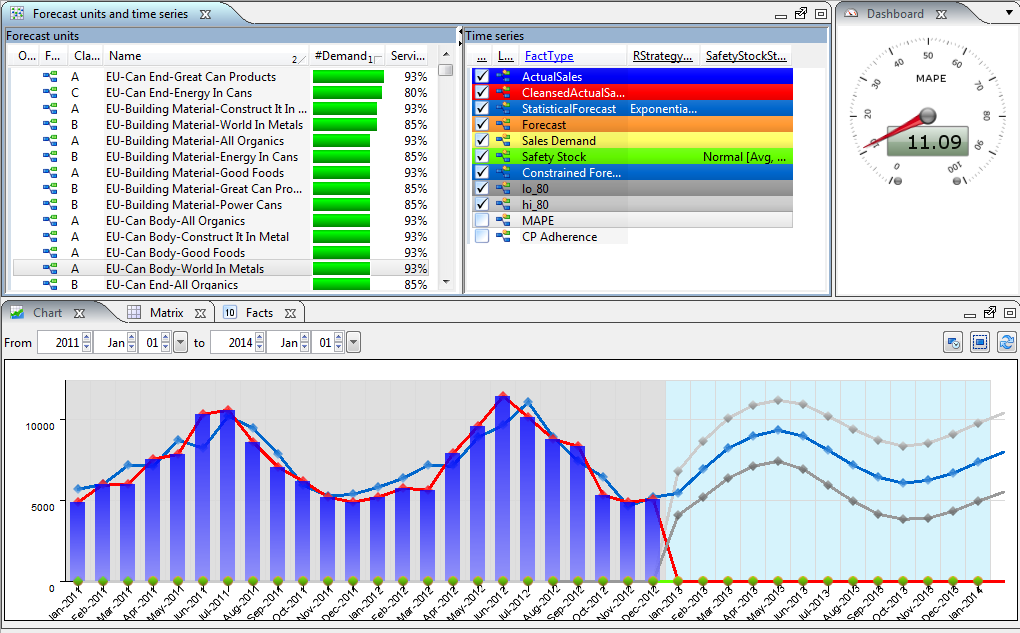Toggle the Sales Demand checkbox
The width and height of the screenshot is (1020, 633).
coord(481,141)
